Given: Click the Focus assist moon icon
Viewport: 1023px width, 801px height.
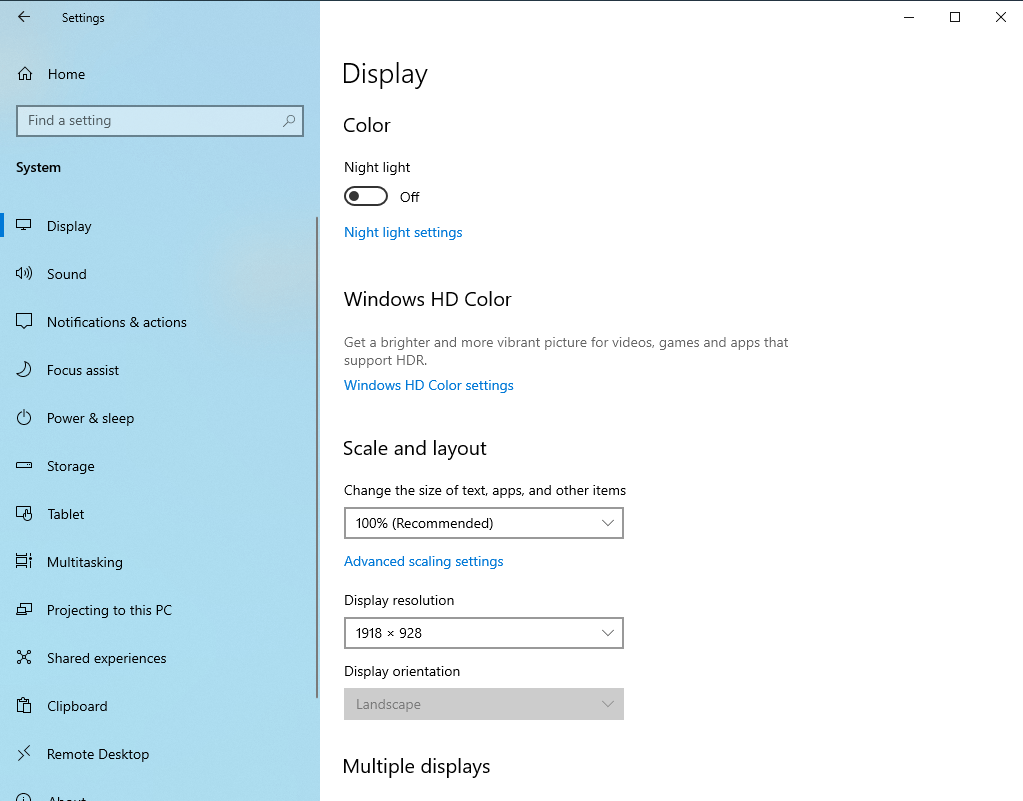Looking at the screenshot, I should [25, 370].
